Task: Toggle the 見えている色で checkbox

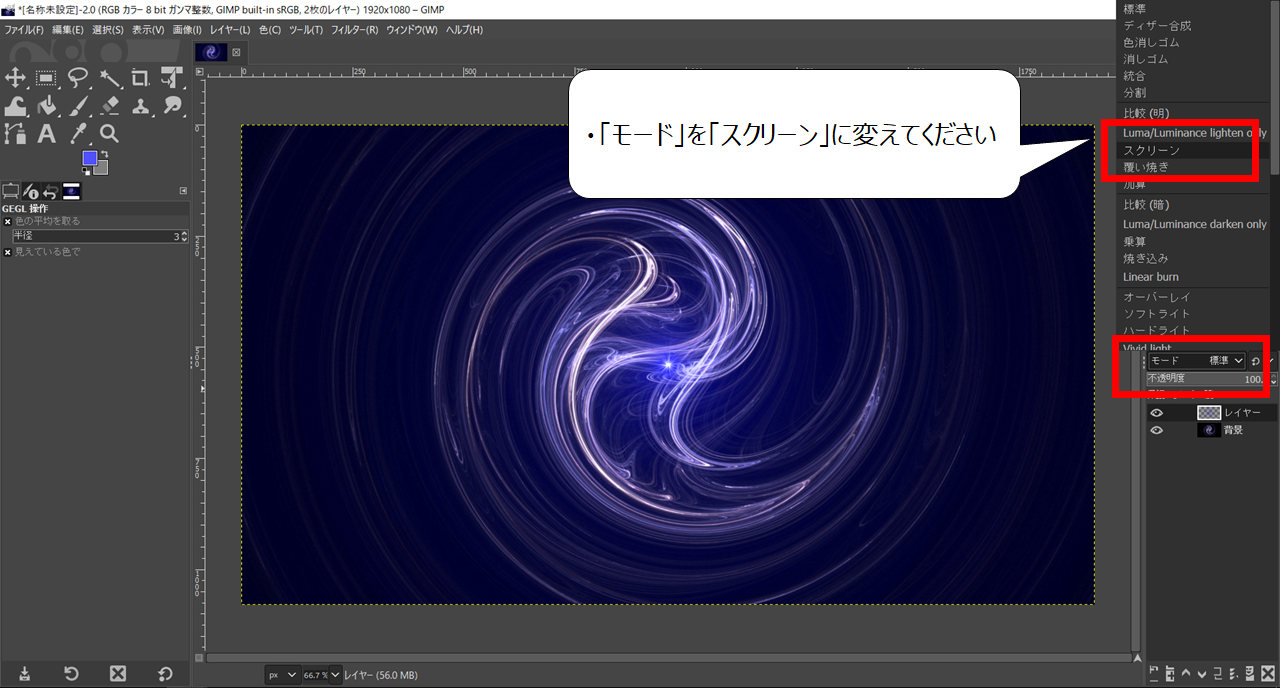Action: click(7, 252)
